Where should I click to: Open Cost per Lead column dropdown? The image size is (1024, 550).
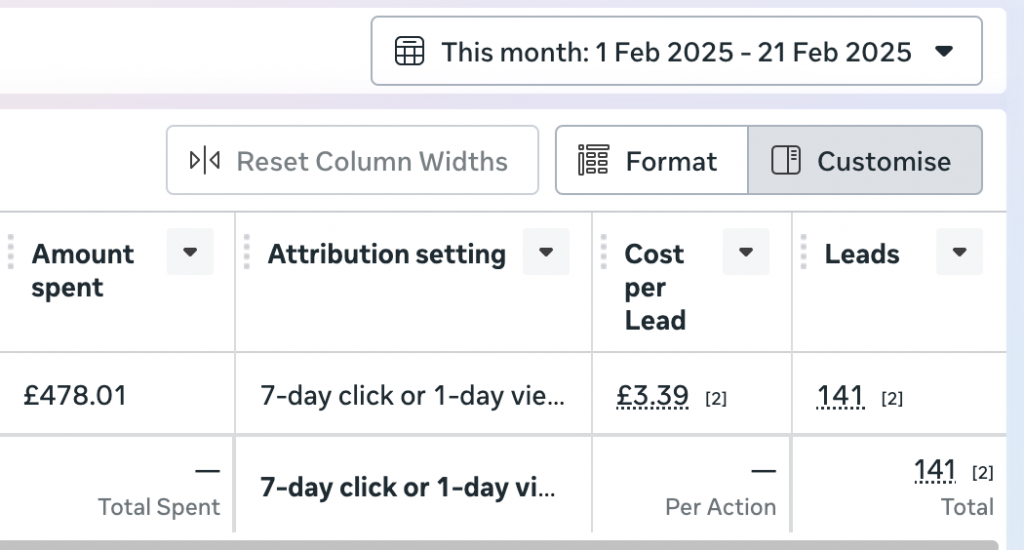pyautogui.click(x=746, y=252)
